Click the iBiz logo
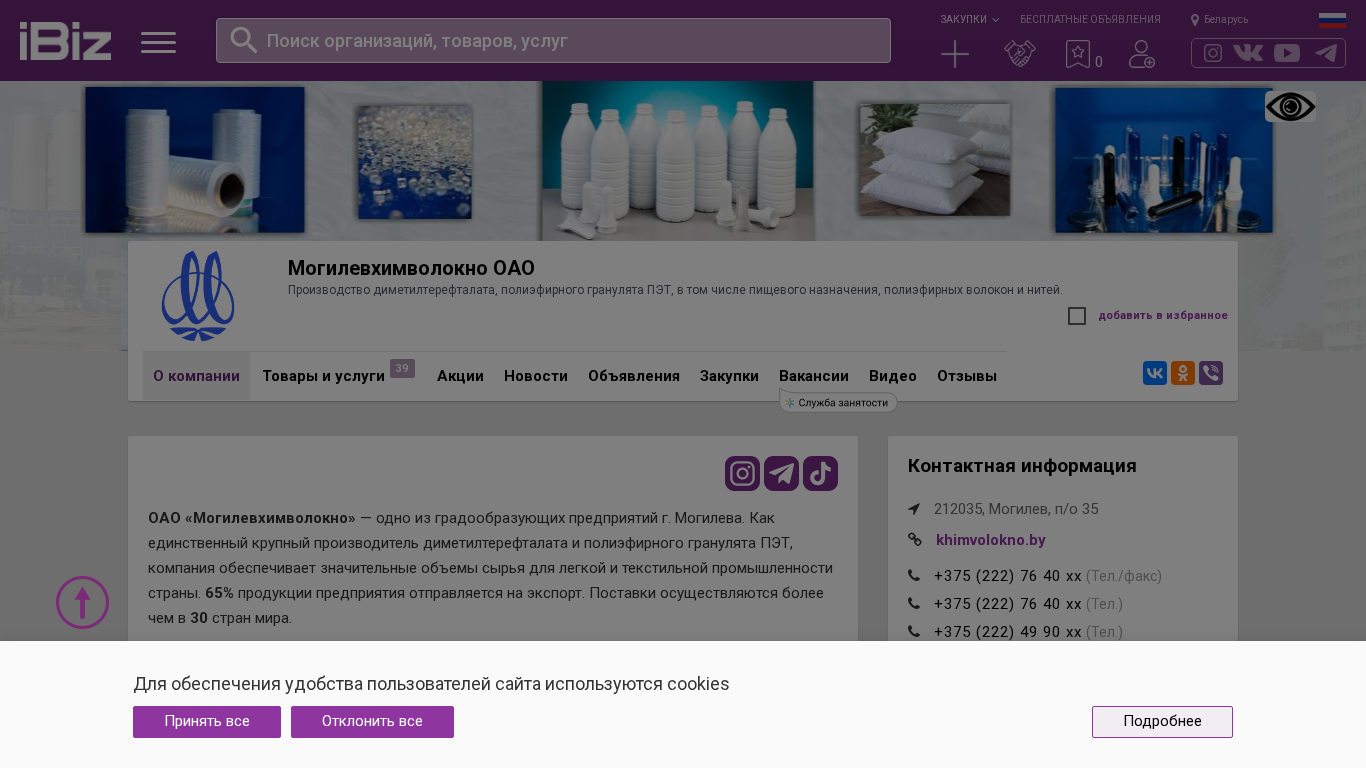Screen dimensions: 1366x768 (x=65, y=41)
